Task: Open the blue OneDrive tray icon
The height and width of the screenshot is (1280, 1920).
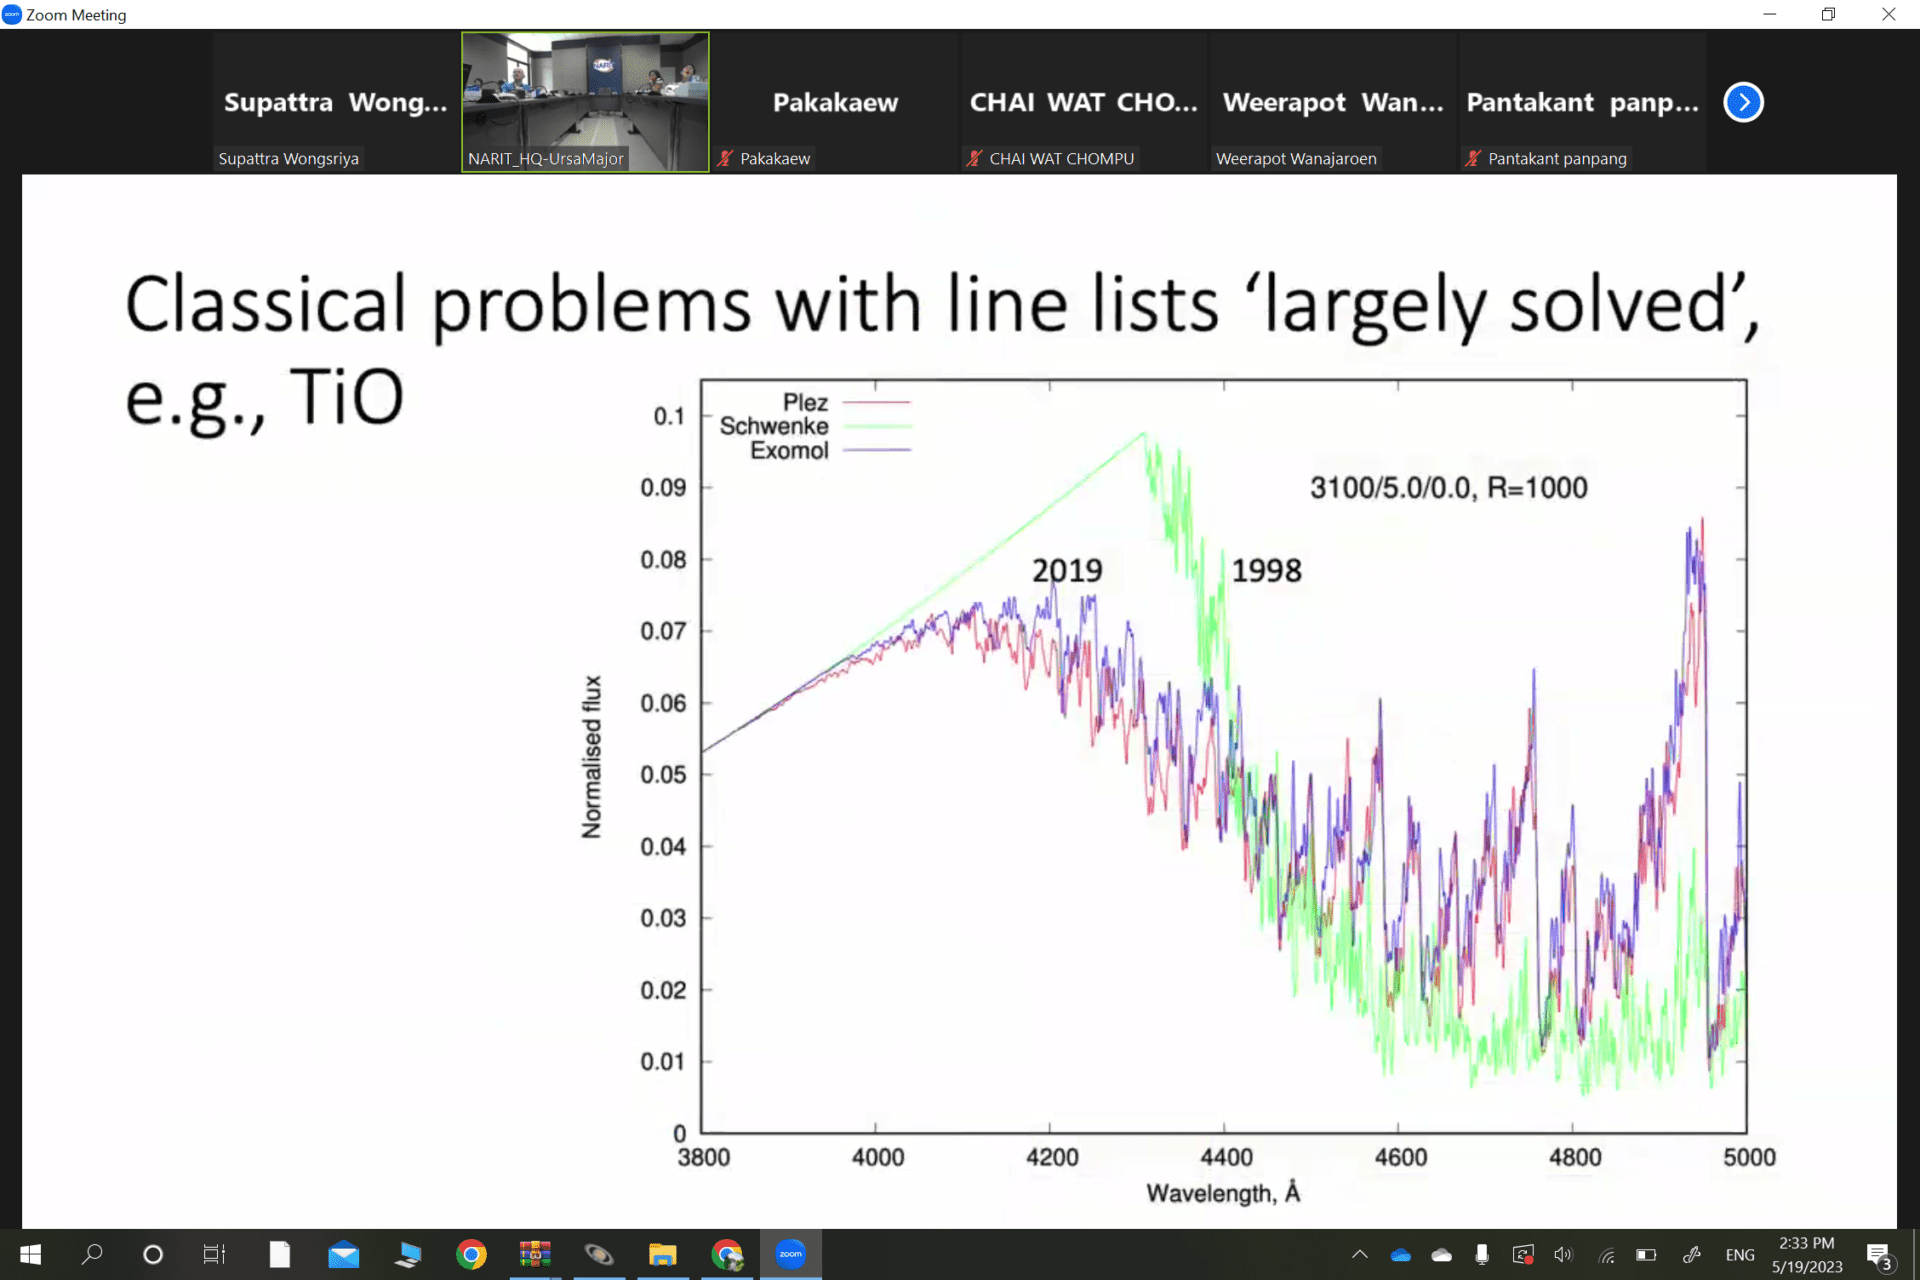Action: click(1401, 1254)
